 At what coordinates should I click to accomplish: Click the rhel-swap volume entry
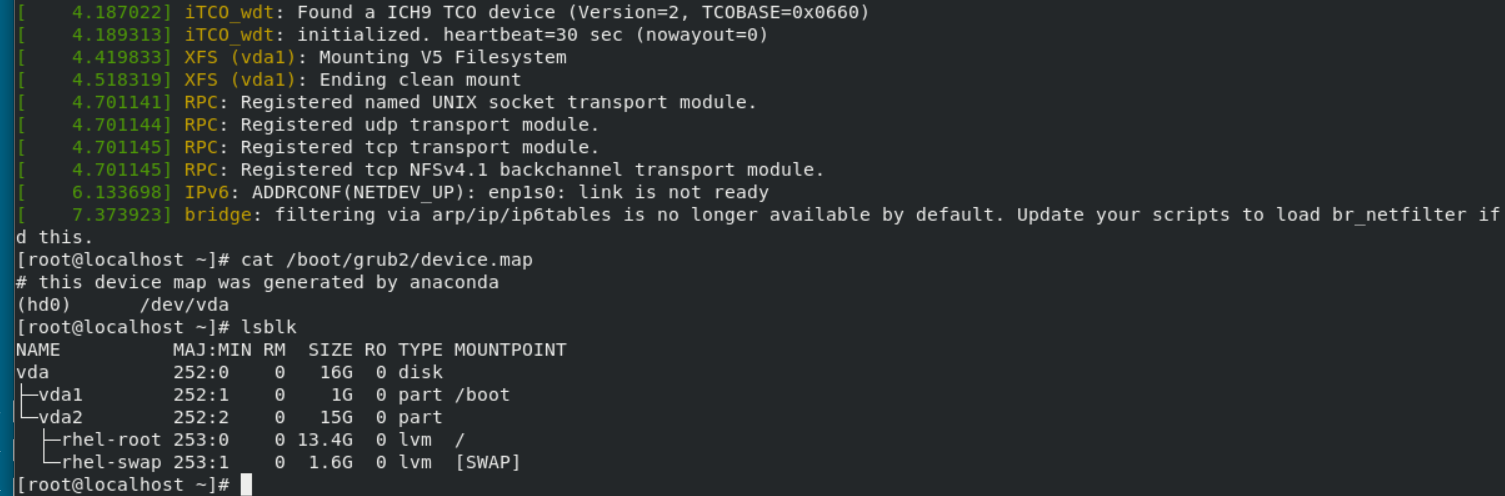tap(111, 462)
